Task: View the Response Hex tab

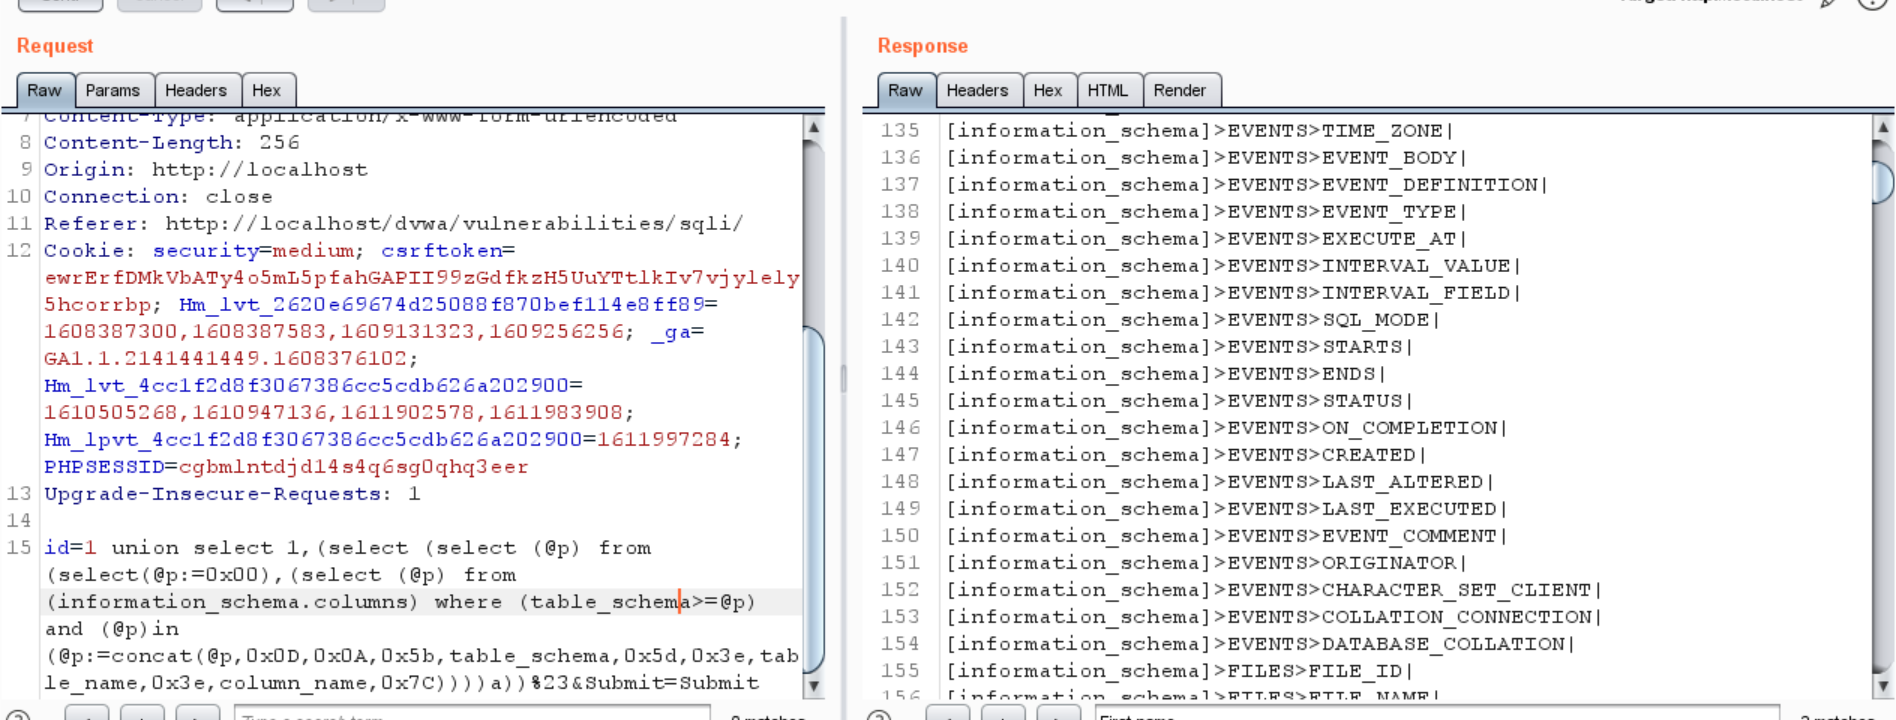Action: click(1048, 90)
